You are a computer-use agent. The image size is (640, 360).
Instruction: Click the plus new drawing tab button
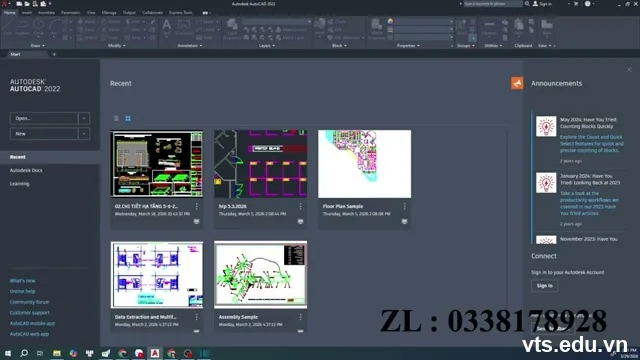(x=54, y=54)
